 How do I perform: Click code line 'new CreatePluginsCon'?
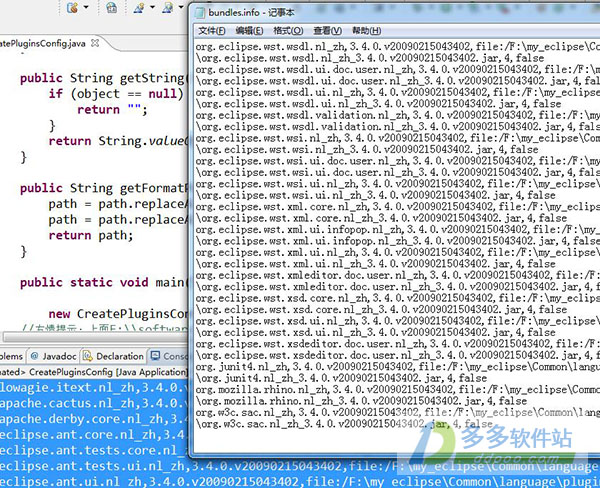[118, 313]
